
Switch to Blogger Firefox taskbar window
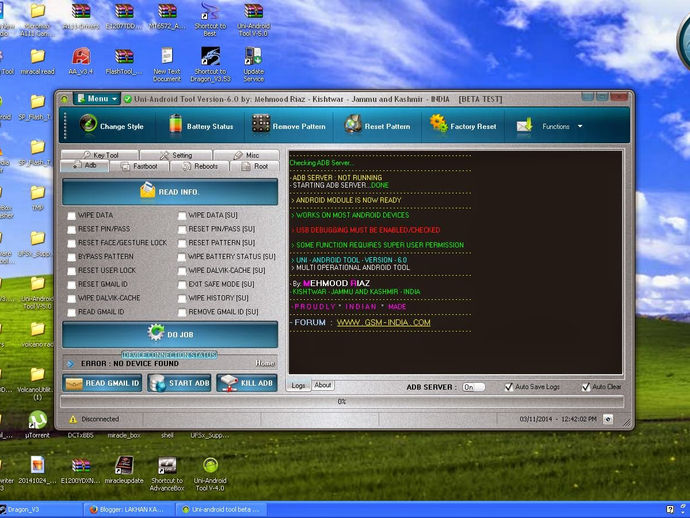128,510
